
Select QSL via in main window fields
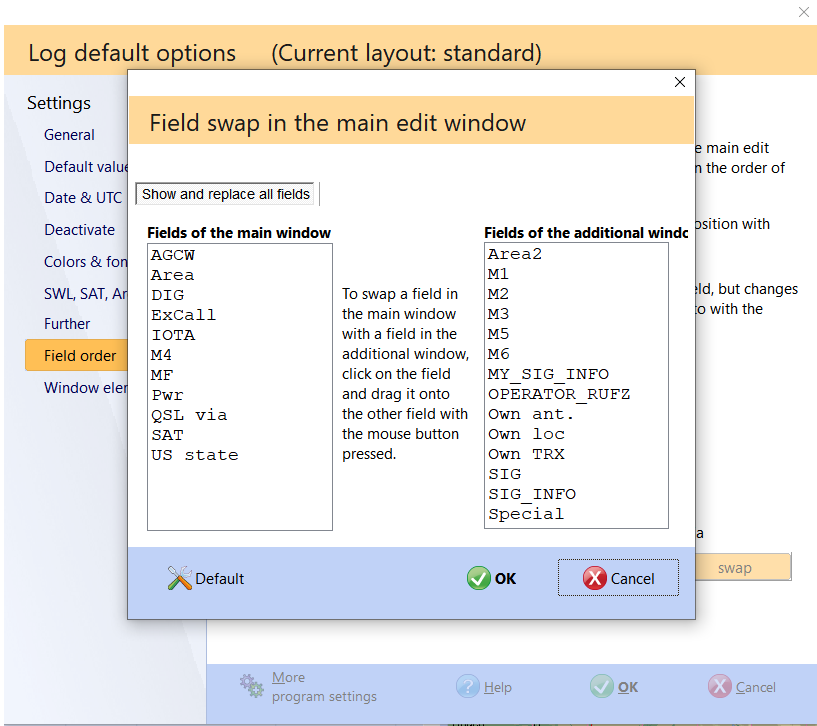240,415
